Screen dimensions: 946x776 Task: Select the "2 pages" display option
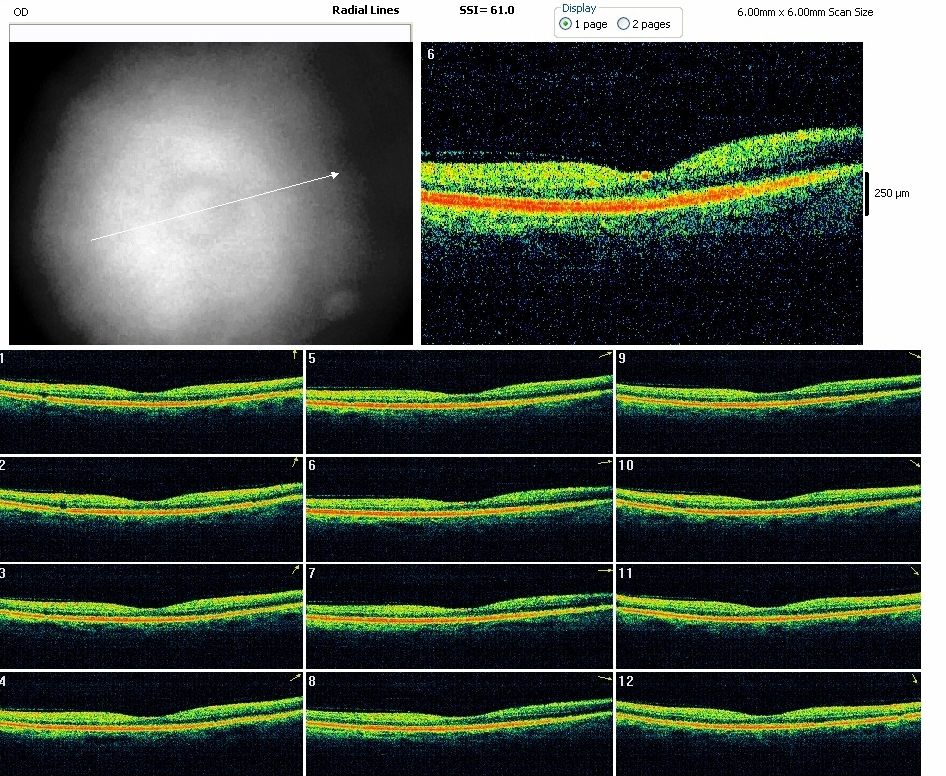coord(624,24)
